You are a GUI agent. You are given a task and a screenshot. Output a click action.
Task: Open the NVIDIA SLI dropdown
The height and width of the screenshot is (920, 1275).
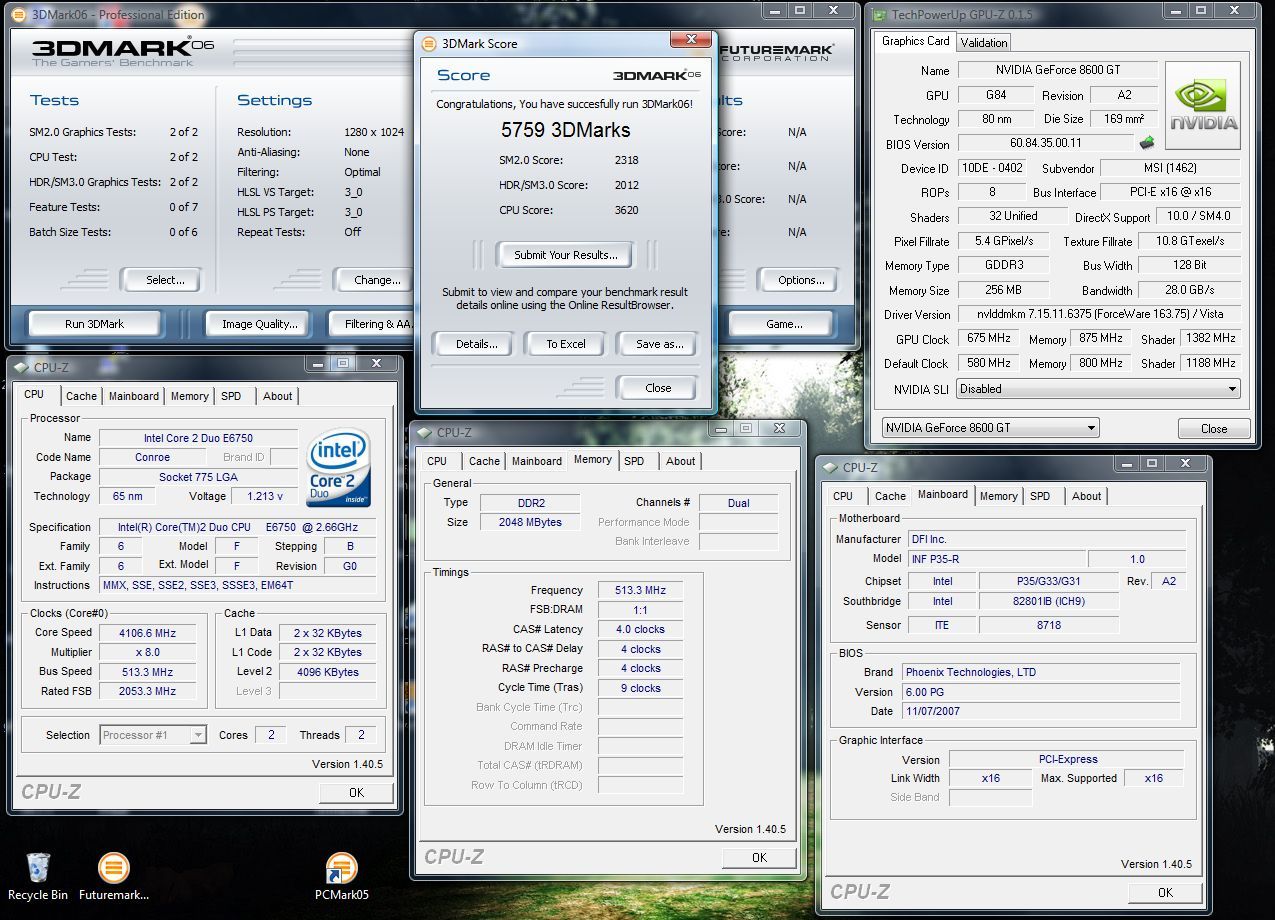click(1098, 389)
